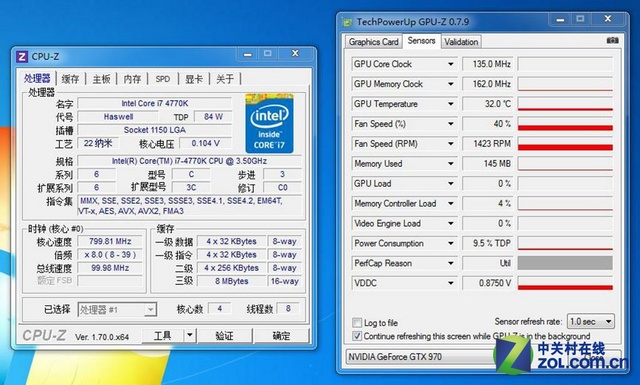Click the GPU-Z title bar app icon
Viewport: 640px width, 385px height.
(x=348, y=22)
